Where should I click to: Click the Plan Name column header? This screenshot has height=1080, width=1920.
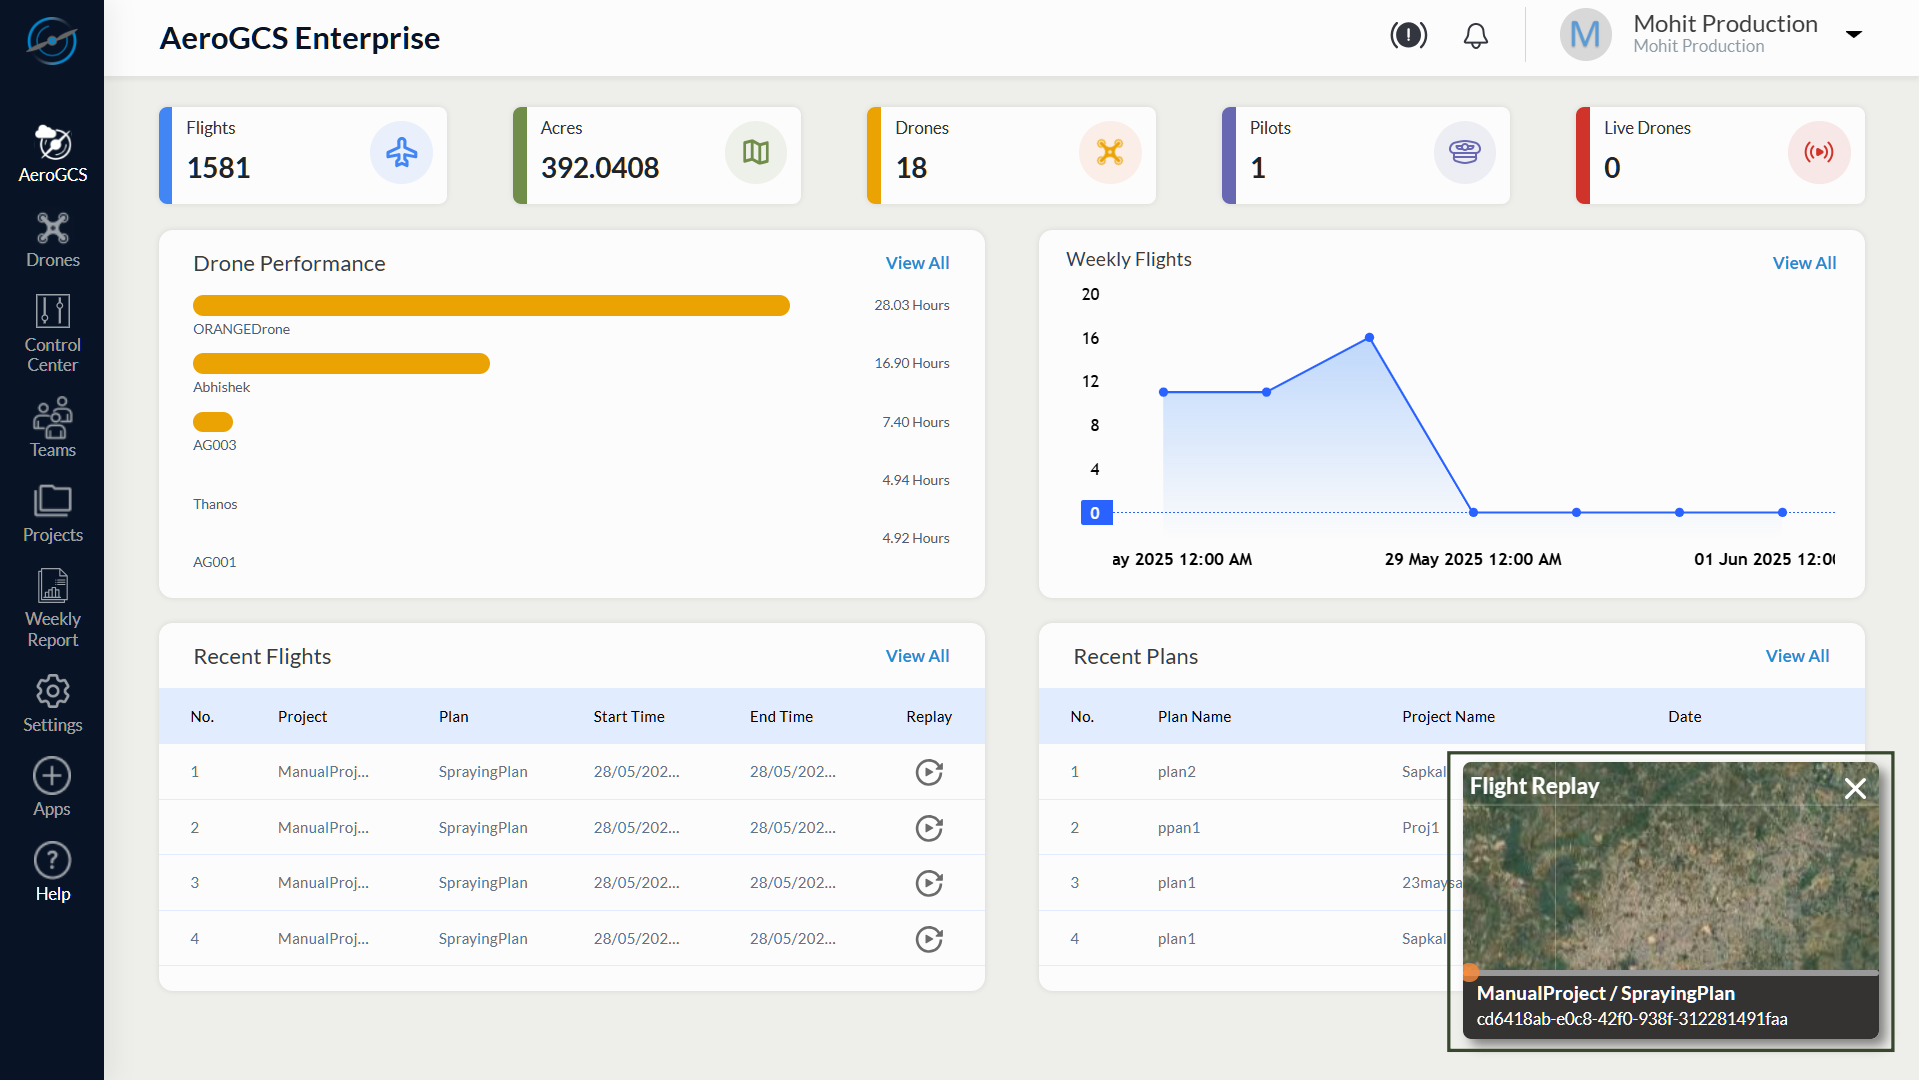pyautogui.click(x=1194, y=717)
